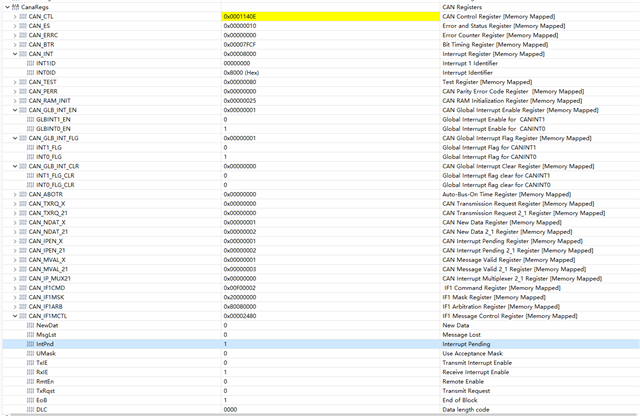Select the CAN_IF1ARB value 0x80080000
Viewport: 640px width, 416px height.
[240, 307]
